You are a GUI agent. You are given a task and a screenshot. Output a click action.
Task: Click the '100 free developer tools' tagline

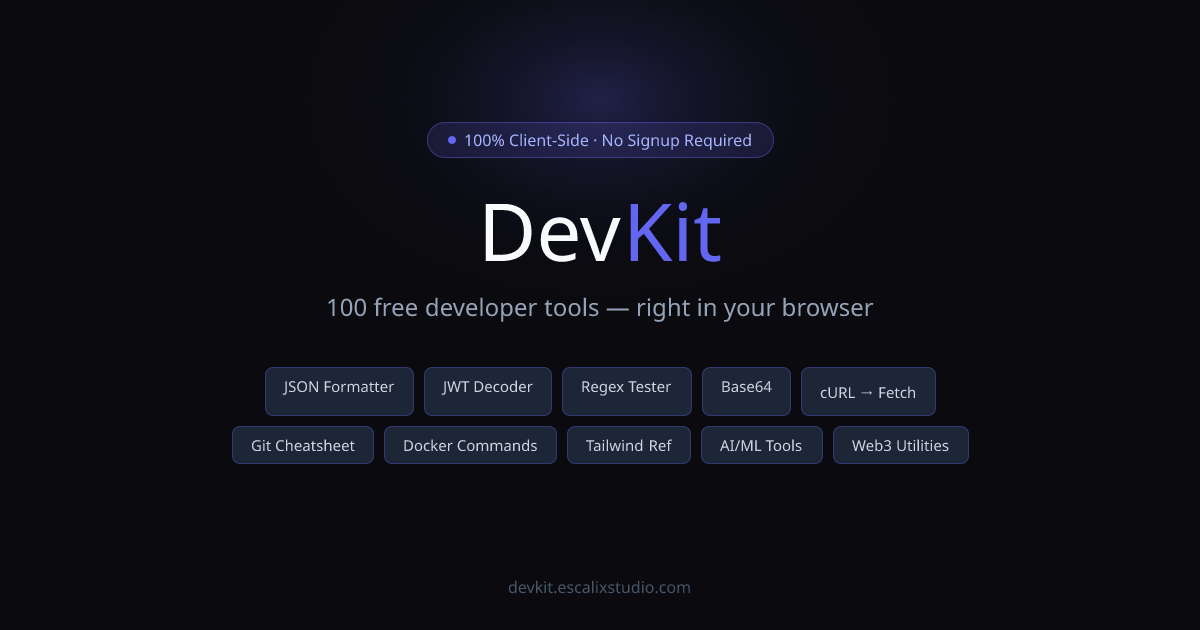600,308
